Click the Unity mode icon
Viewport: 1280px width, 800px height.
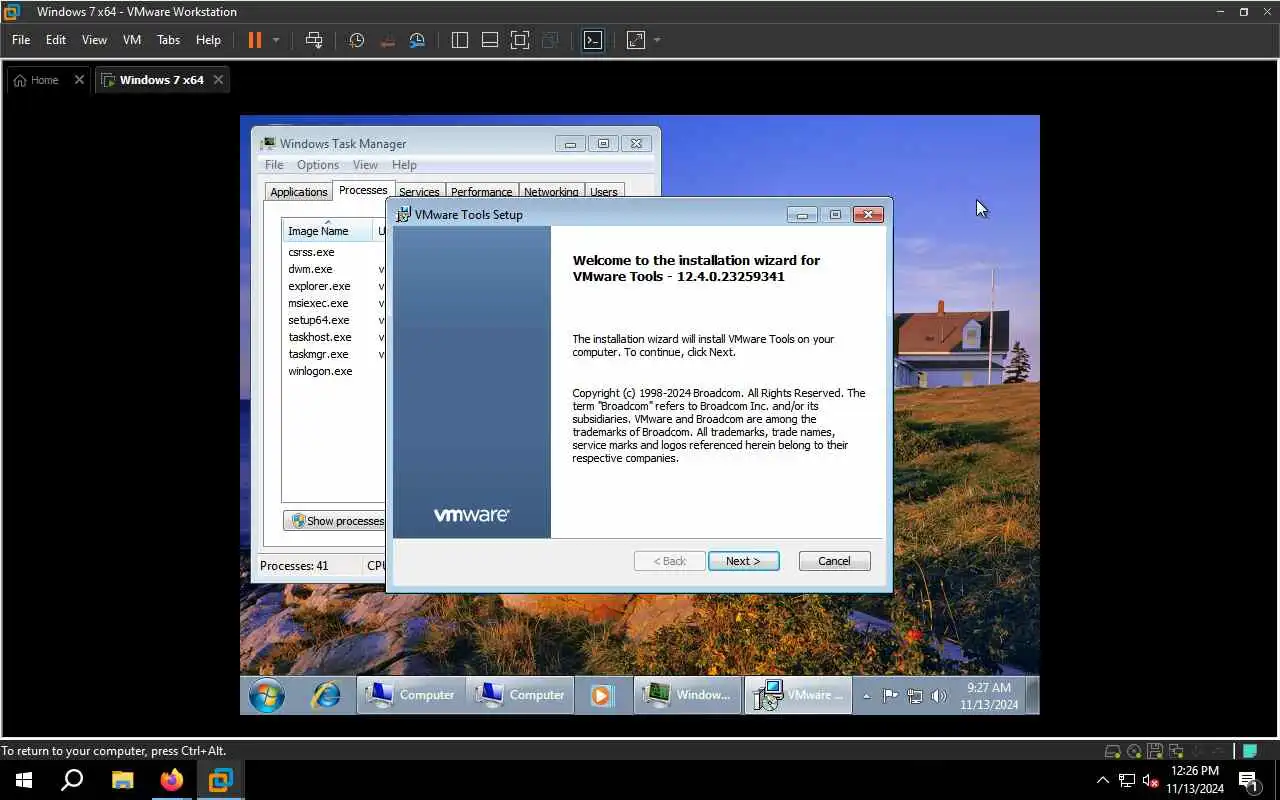tap(550, 40)
